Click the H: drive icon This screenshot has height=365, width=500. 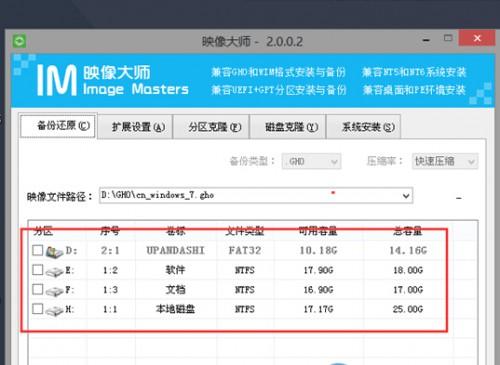tap(54, 311)
